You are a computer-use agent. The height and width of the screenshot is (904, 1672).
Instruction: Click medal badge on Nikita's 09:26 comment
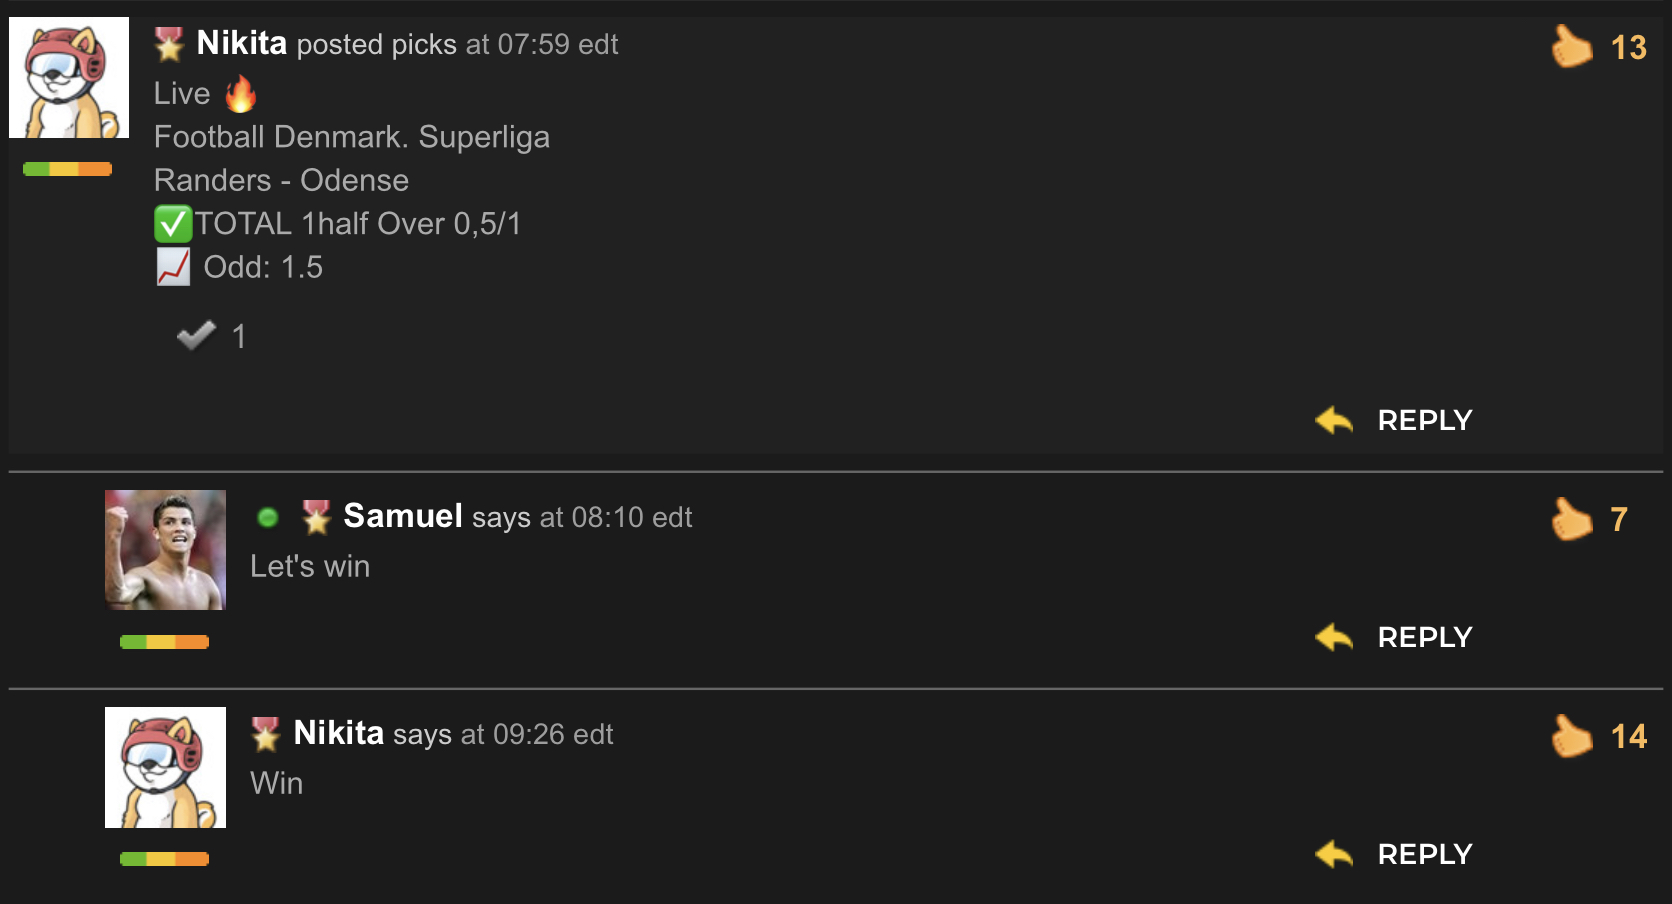coord(266,734)
